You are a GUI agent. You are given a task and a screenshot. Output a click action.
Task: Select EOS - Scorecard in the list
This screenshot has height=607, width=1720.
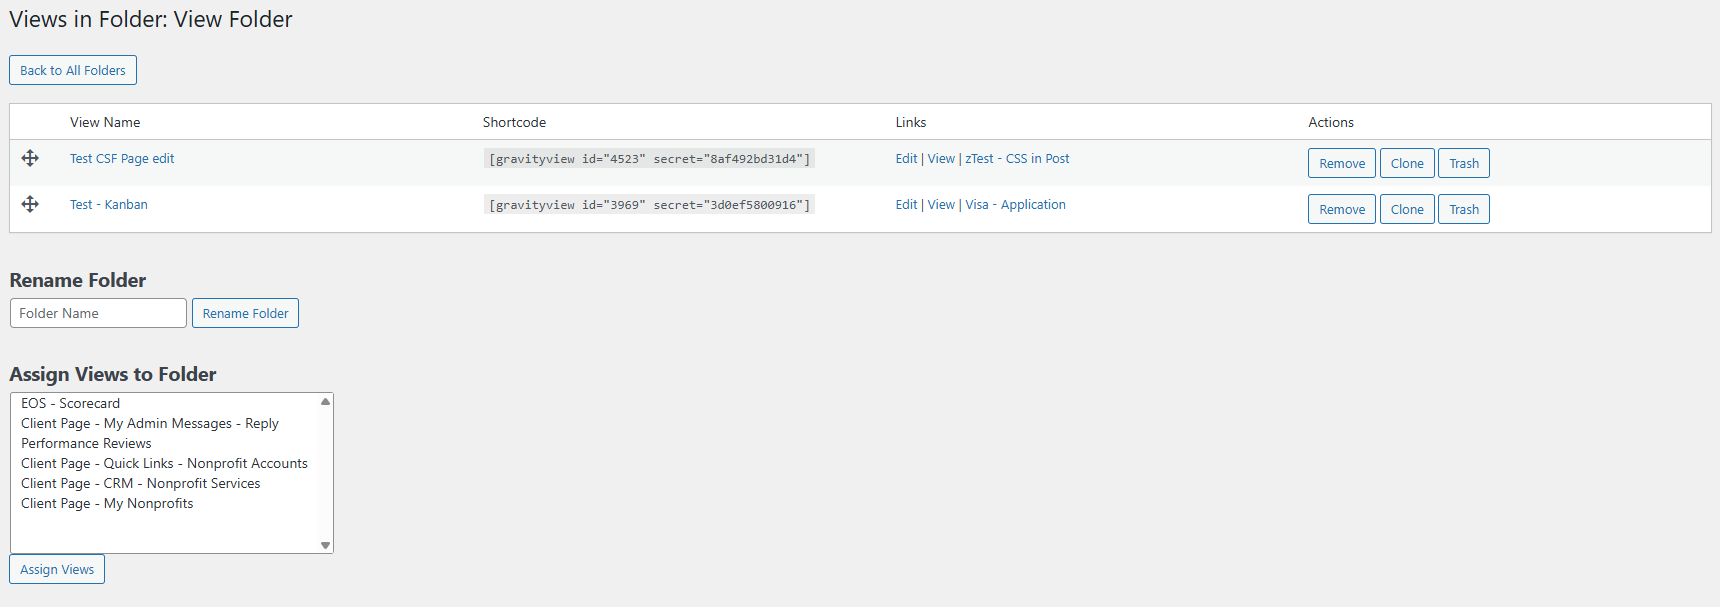coord(70,403)
